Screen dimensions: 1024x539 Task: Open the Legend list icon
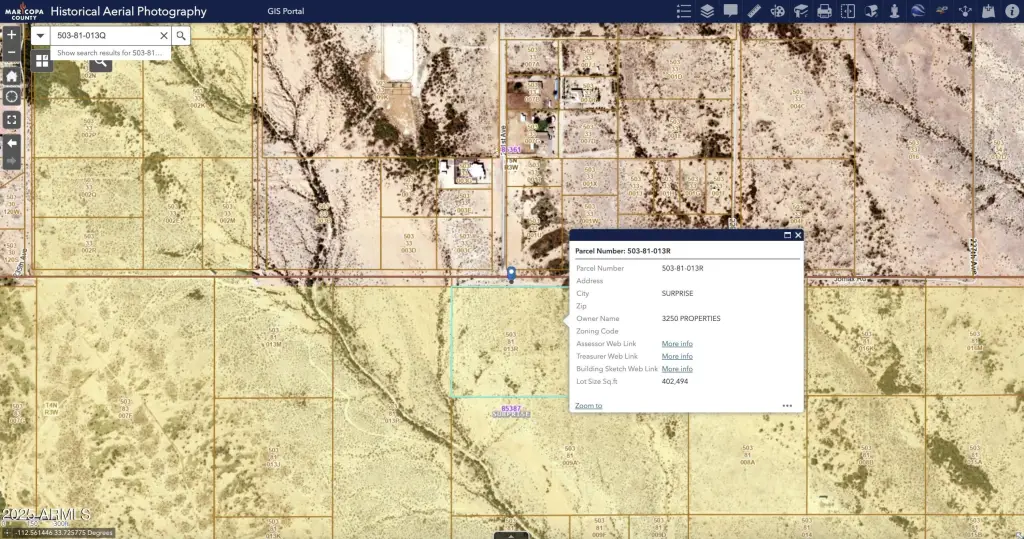(684, 11)
